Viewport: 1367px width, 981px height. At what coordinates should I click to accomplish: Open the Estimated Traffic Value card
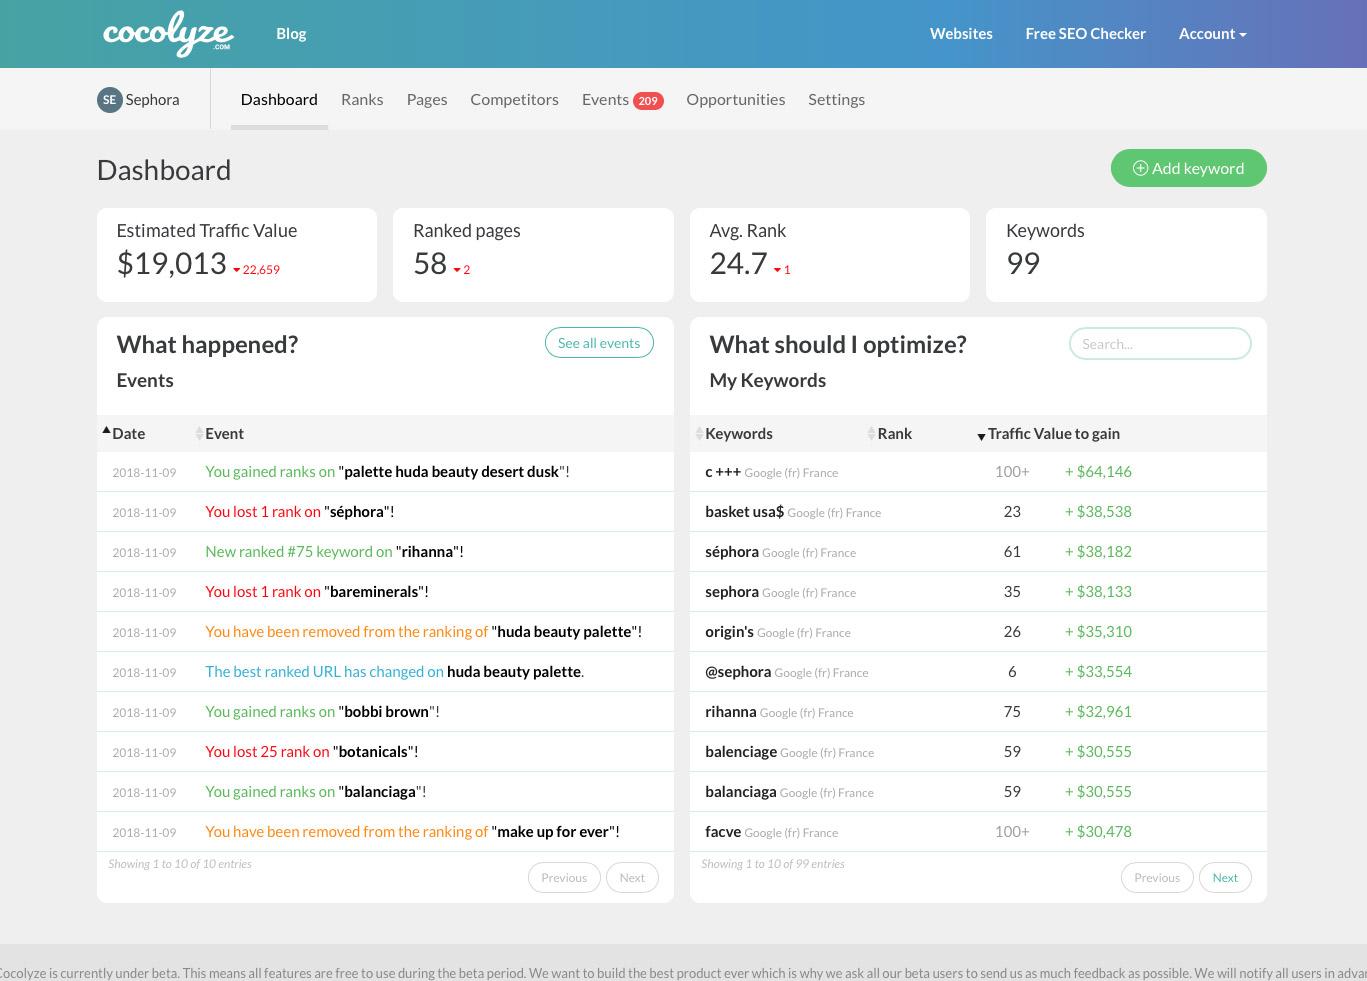[x=237, y=255]
